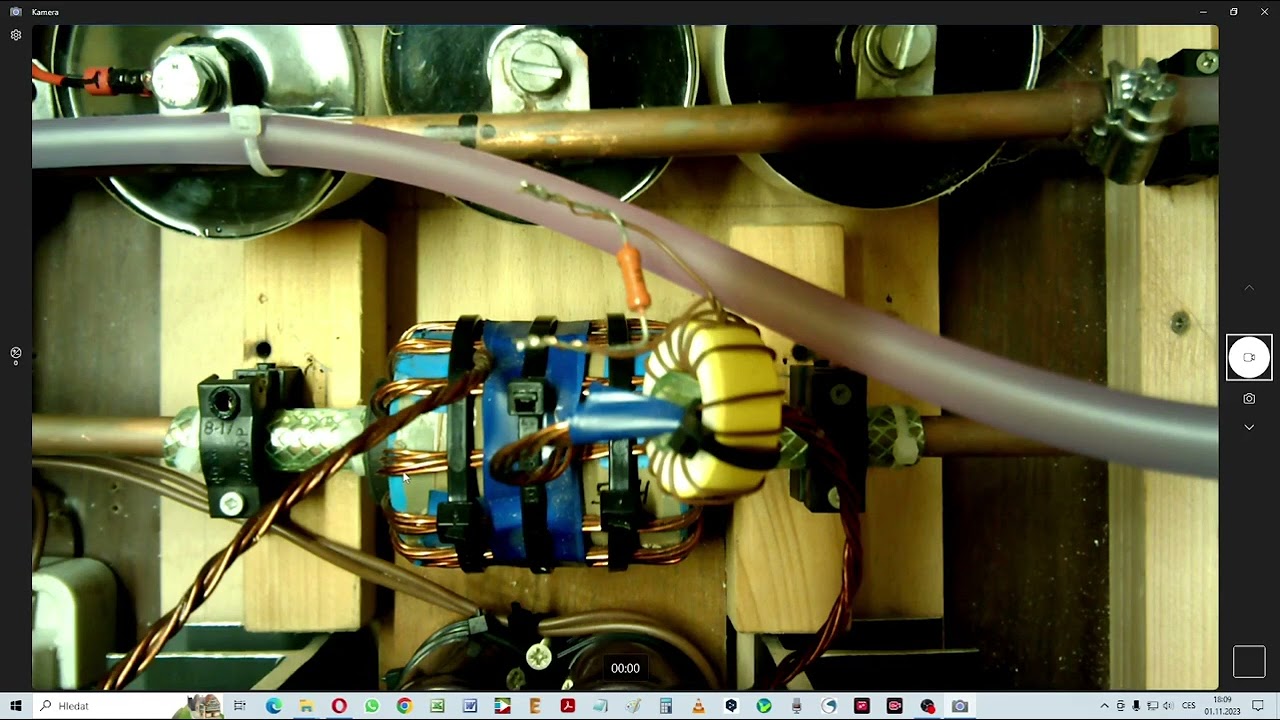Launch Google Chrome from the taskbar
The image size is (1280, 720).
404,706
